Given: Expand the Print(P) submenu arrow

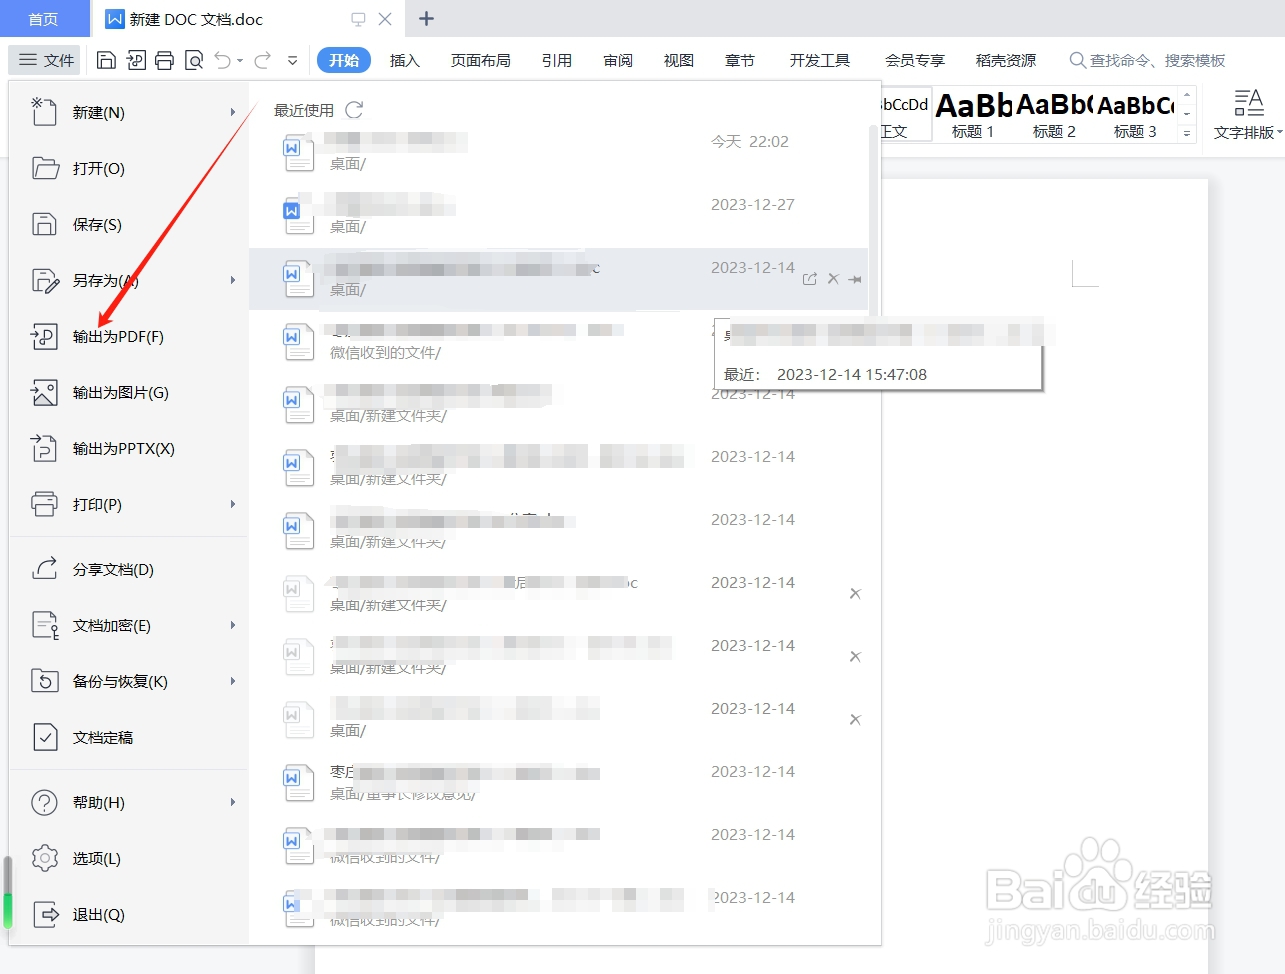Looking at the screenshot, I should point(233,504).
